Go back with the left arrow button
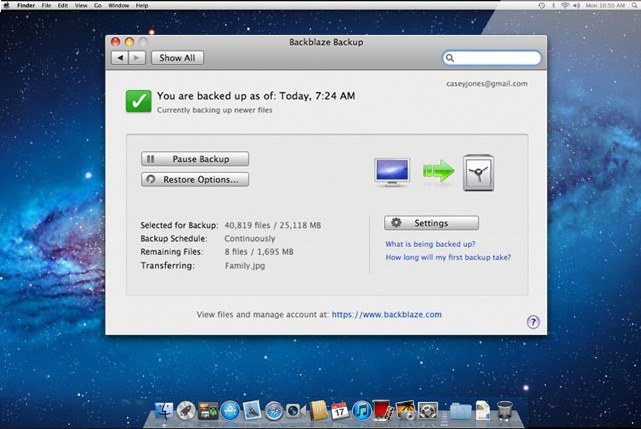 coord(121,58)
